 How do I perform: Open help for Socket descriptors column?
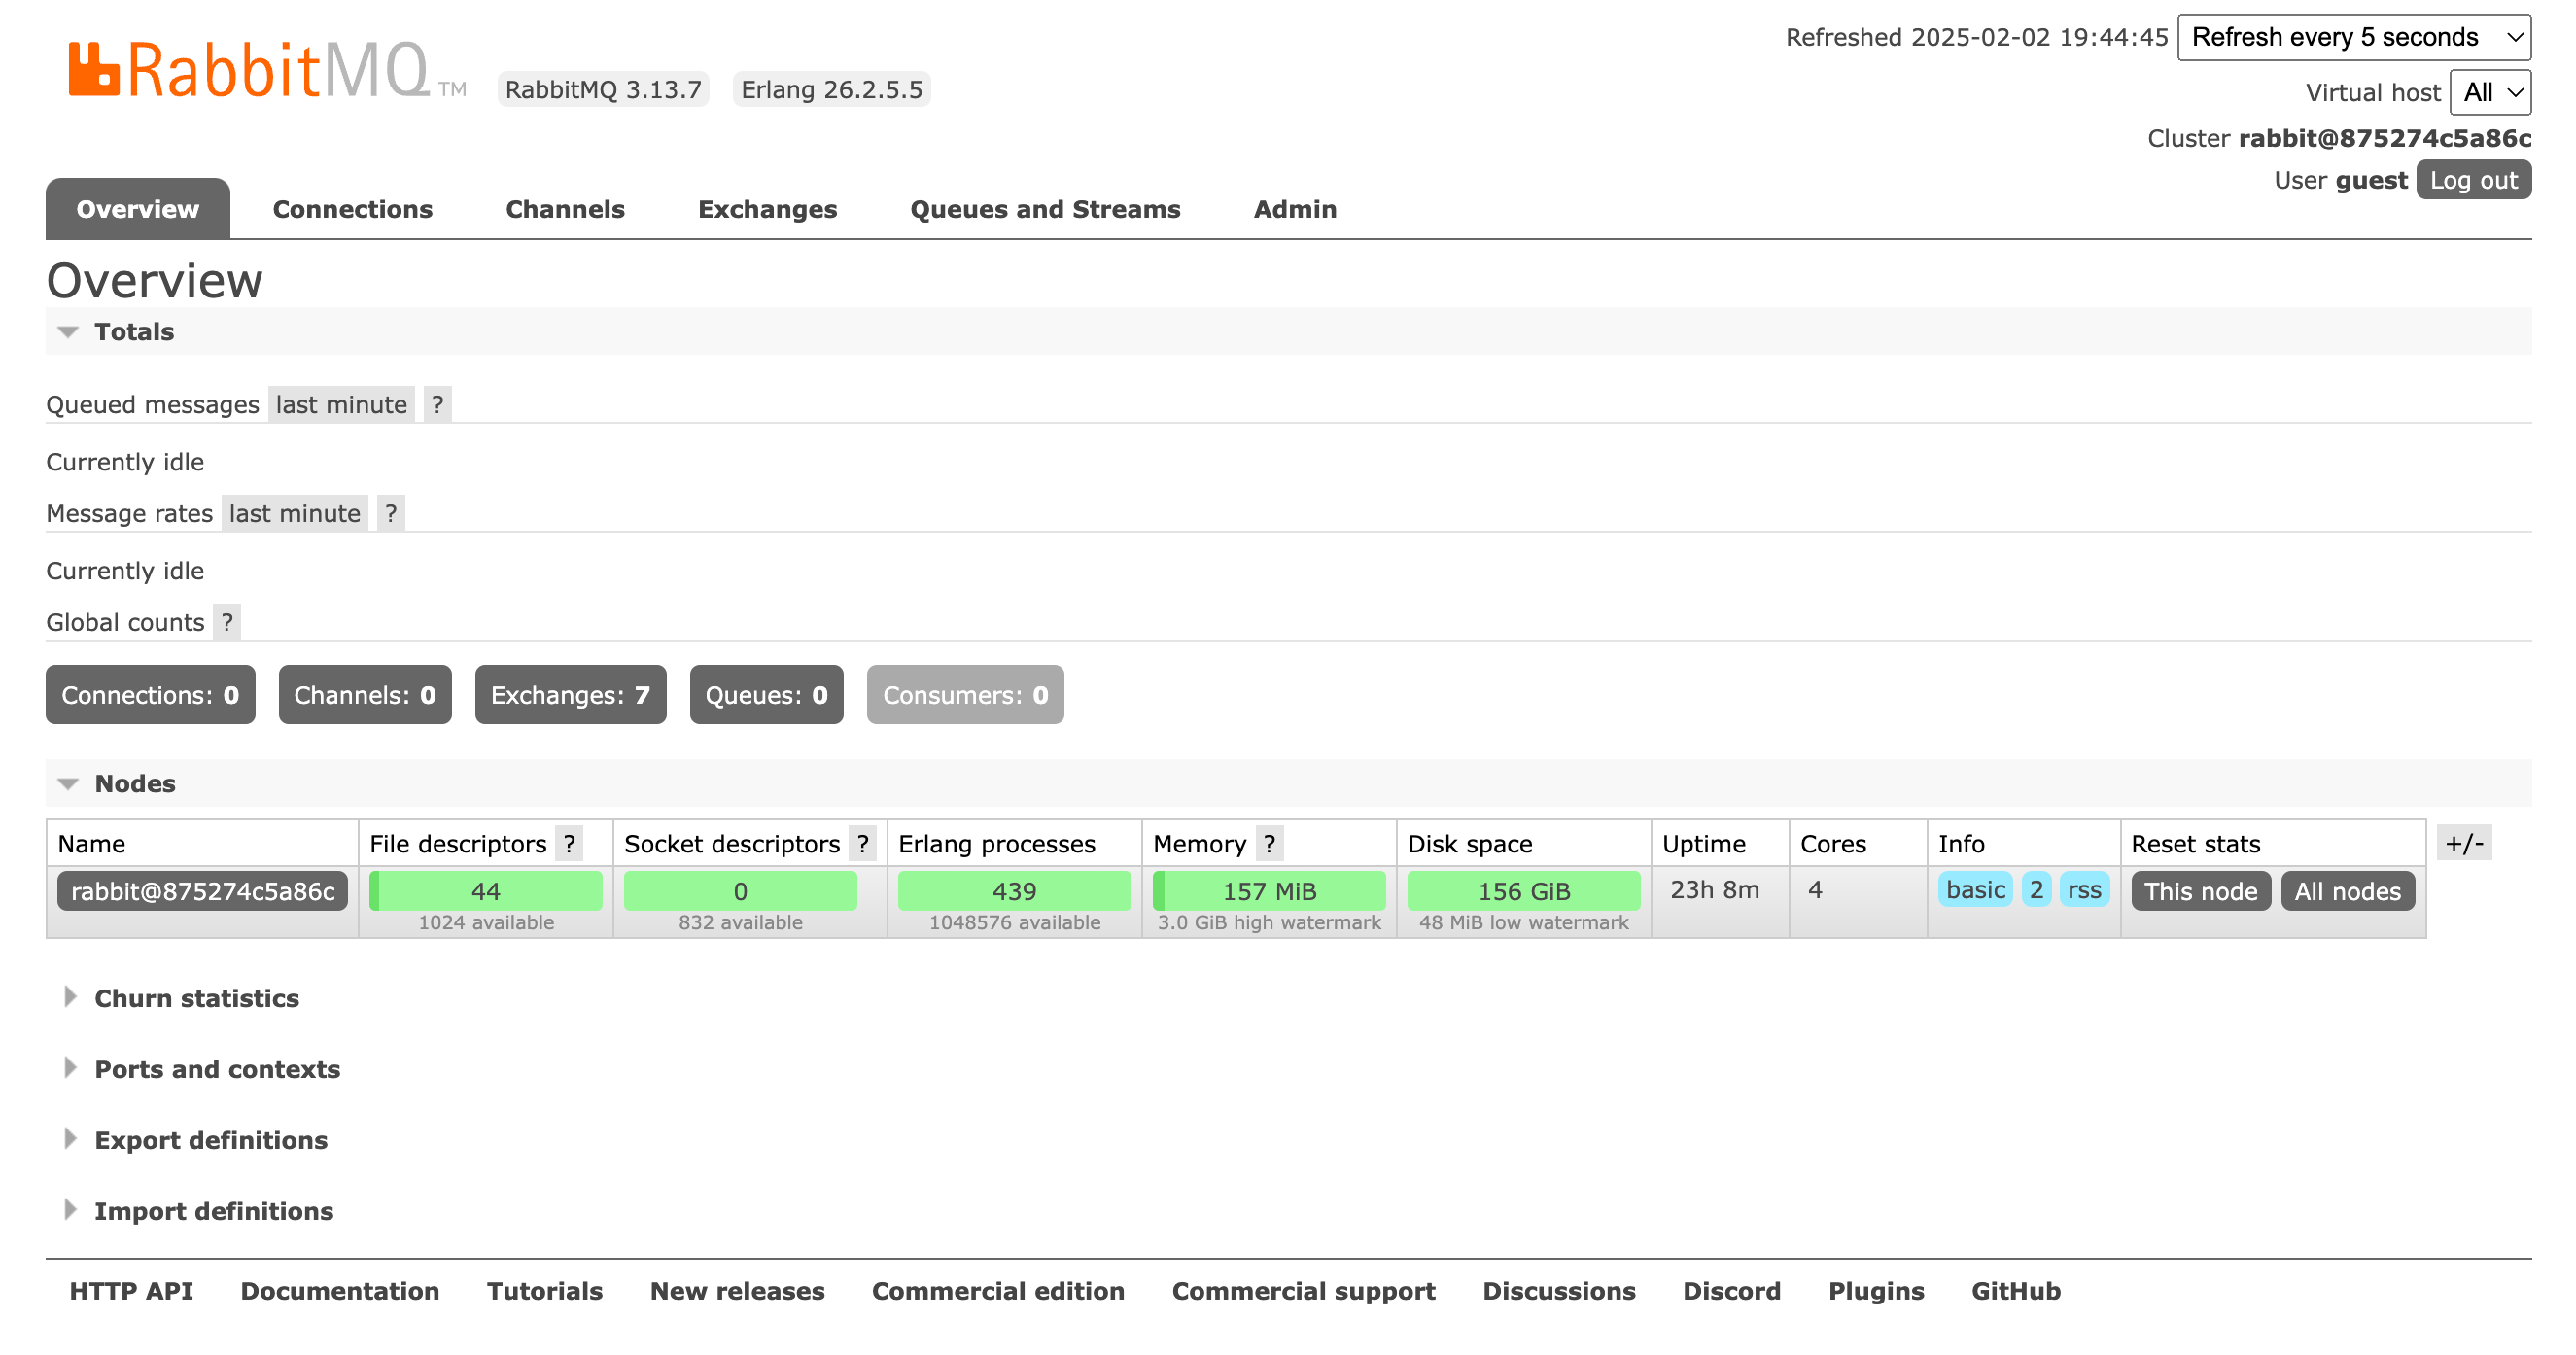click(862, 845)
